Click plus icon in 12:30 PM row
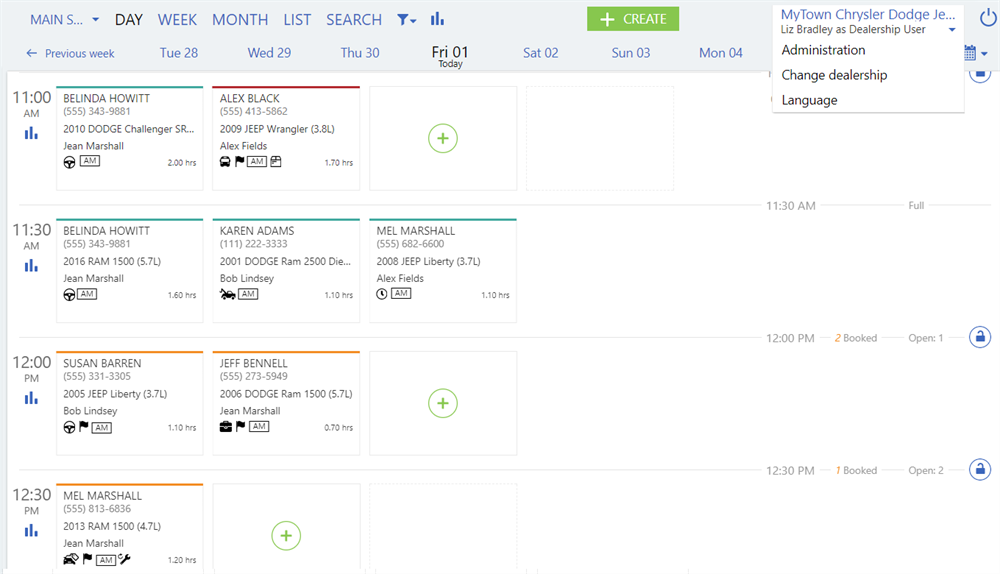This screenshot has width=1000, height=574. (286, 536)
